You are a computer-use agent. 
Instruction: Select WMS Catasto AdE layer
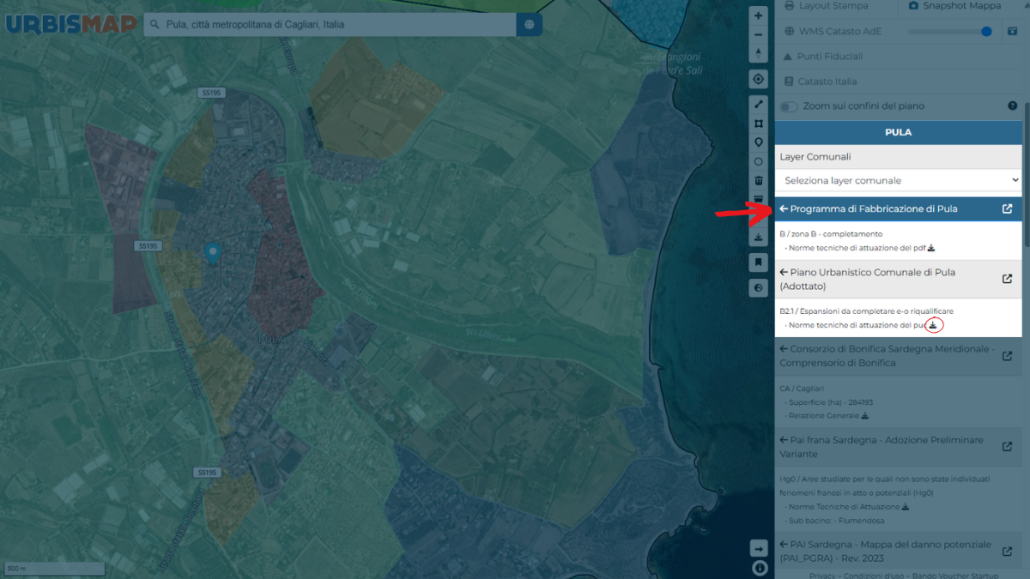(x=833, y=32)
